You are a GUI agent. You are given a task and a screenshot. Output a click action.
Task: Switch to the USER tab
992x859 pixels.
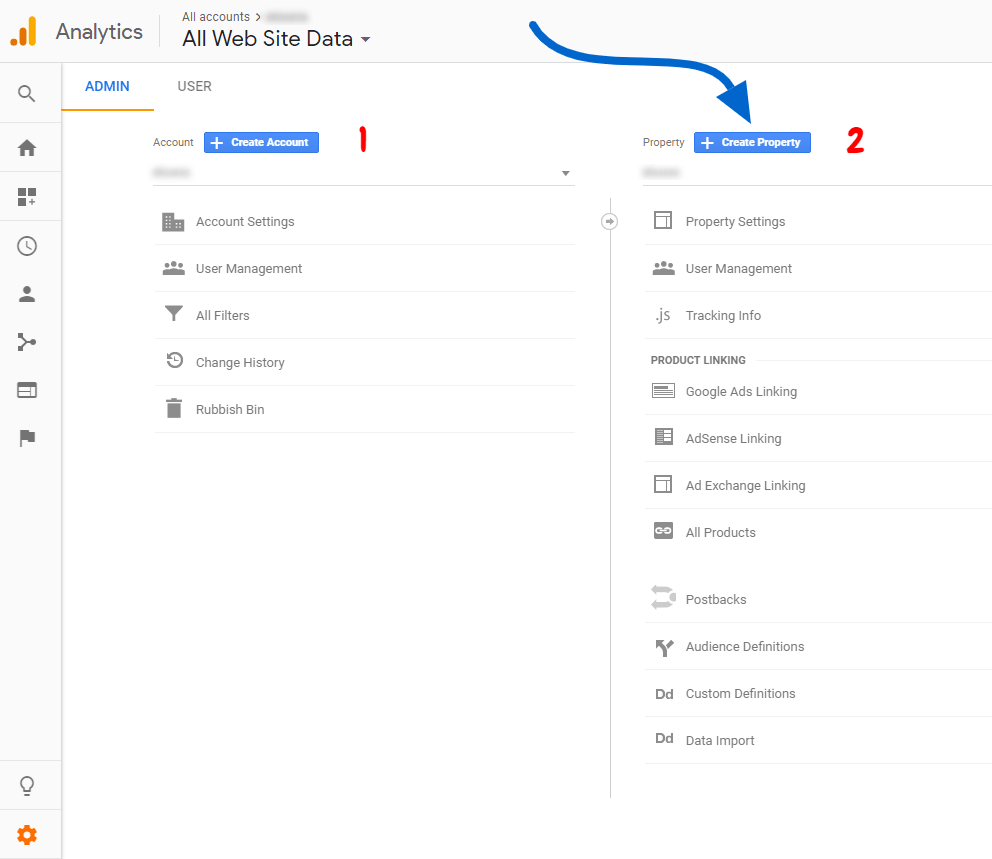pos(194,86)
